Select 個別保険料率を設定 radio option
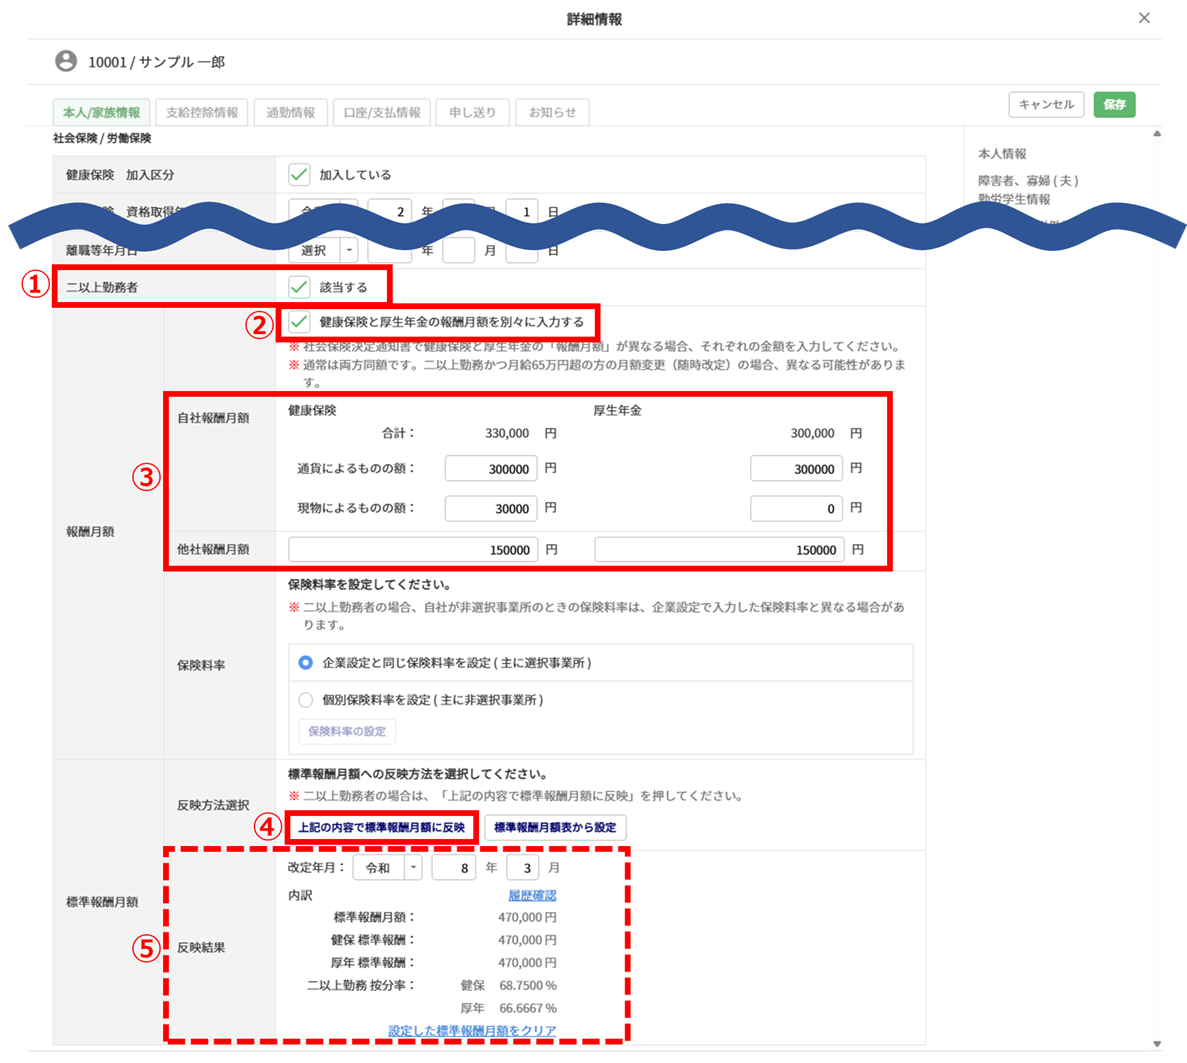This screenshot has height=1063, width=1187. pos(306,700)
